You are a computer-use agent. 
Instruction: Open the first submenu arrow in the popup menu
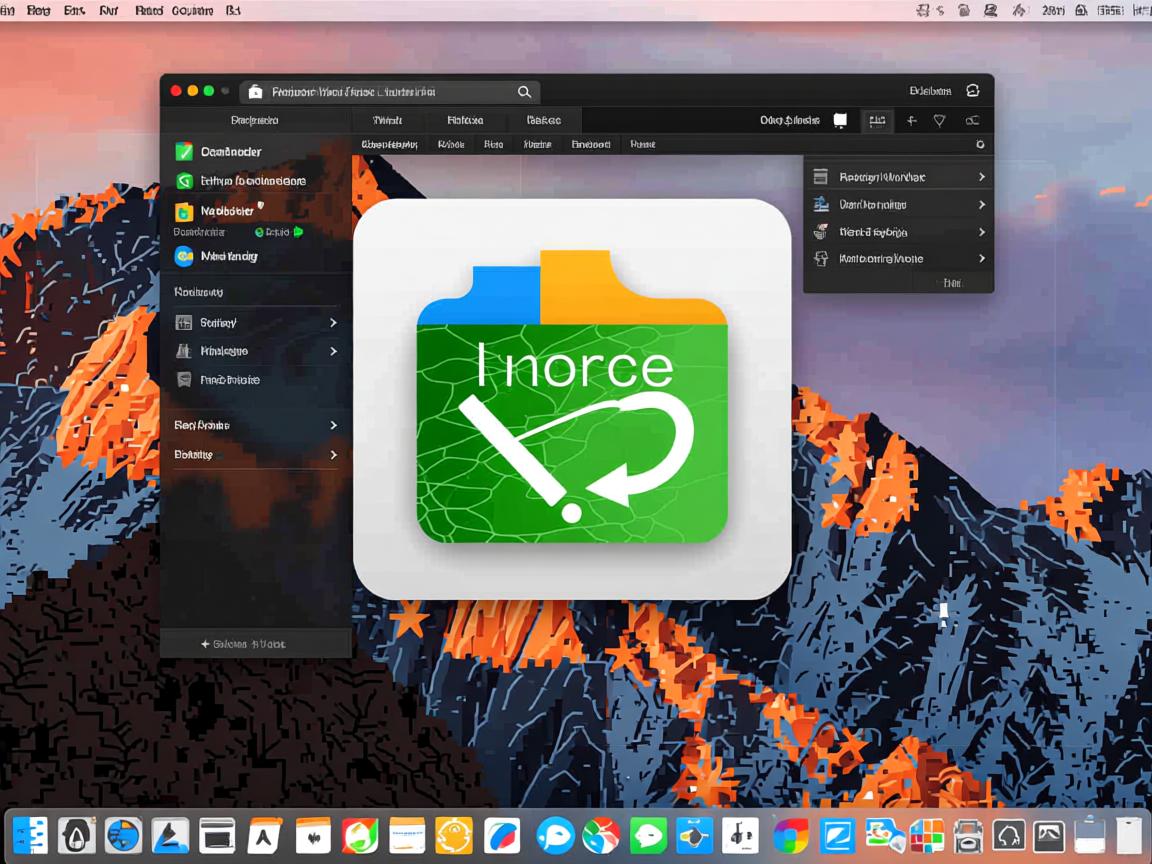[981, 177]
